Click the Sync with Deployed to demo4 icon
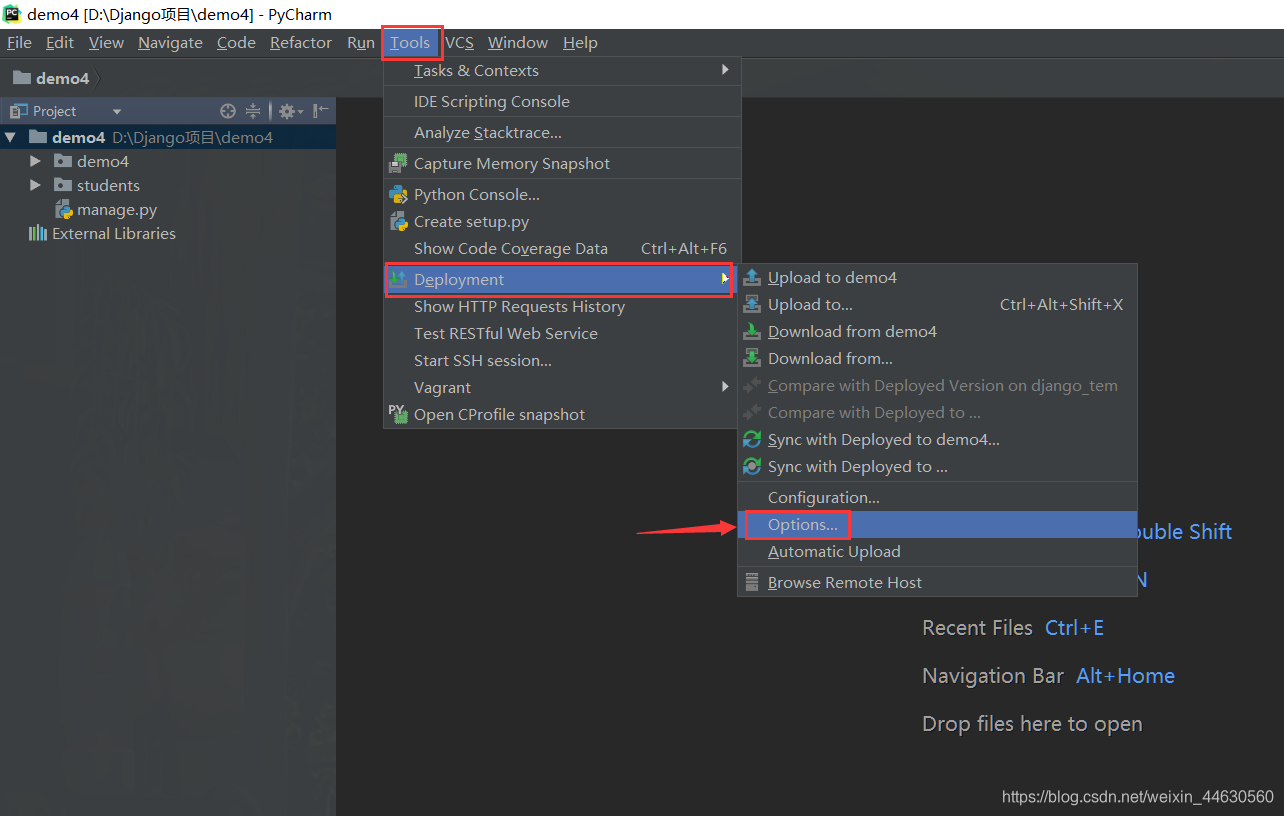Image resolution: width=1284 pixels, height=816 pixels. click(x=752, y=439)
